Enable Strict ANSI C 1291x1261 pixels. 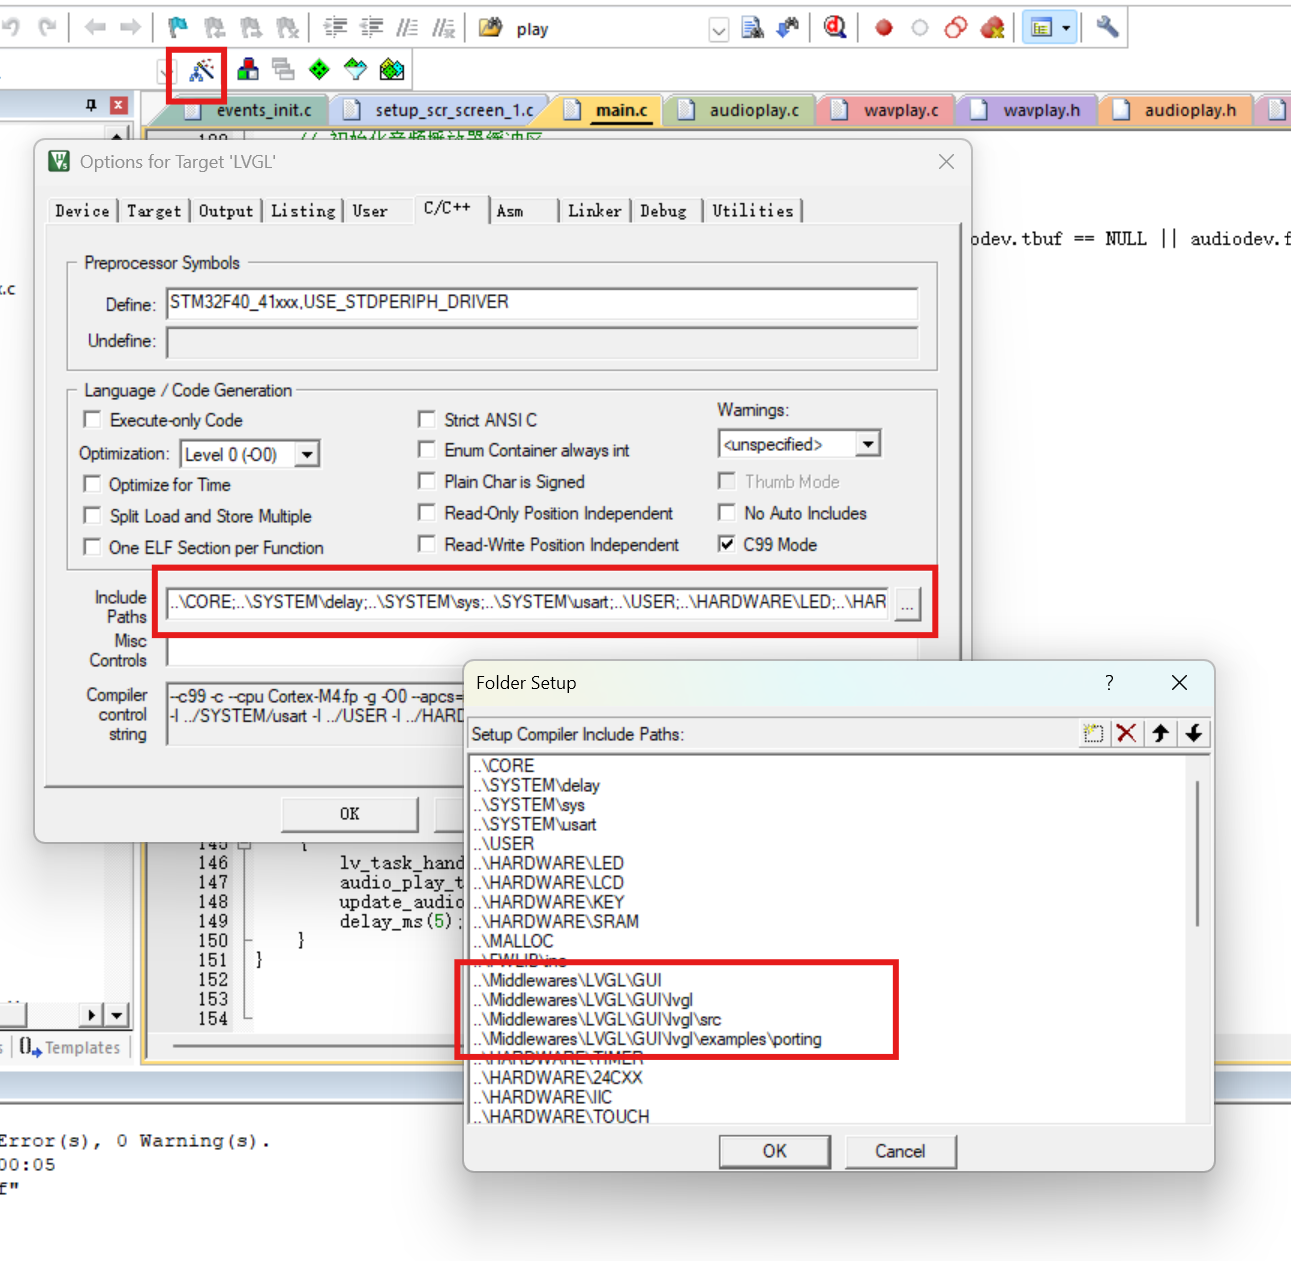click(x=427, y=419)
